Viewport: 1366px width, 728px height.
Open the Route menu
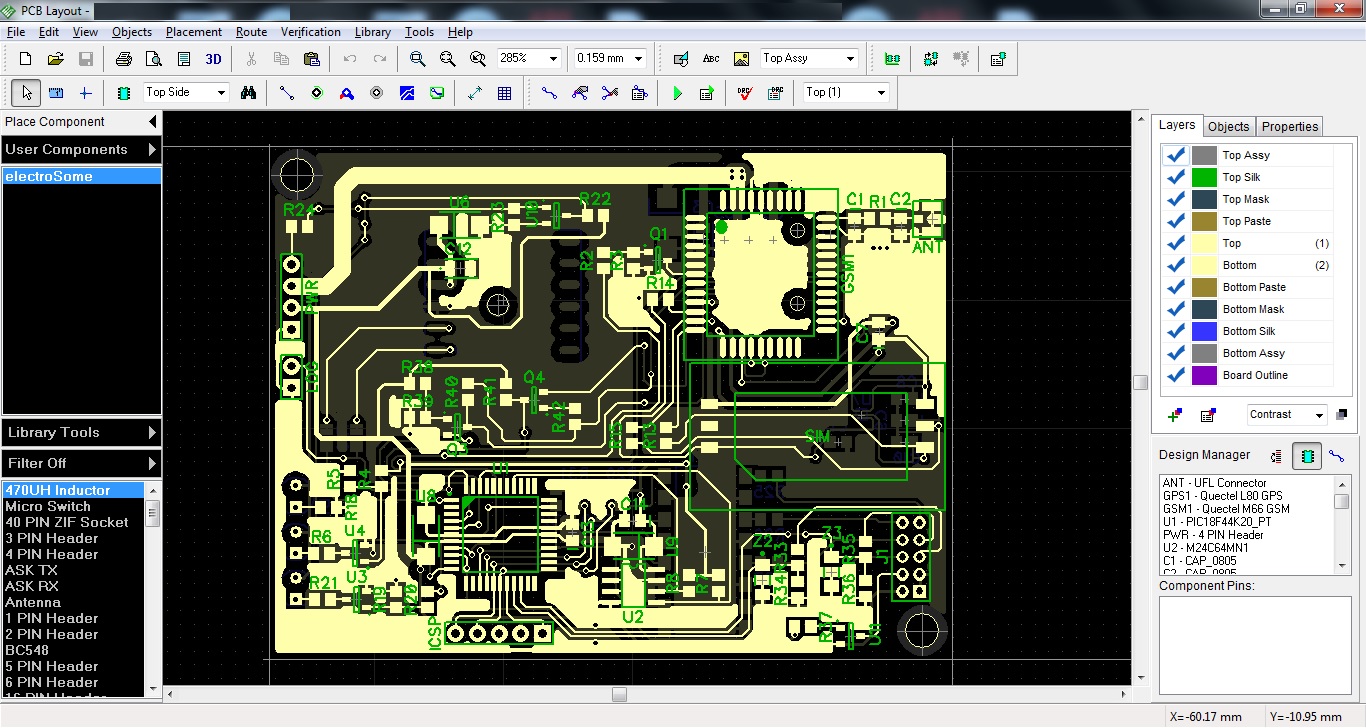coord(251,31)
